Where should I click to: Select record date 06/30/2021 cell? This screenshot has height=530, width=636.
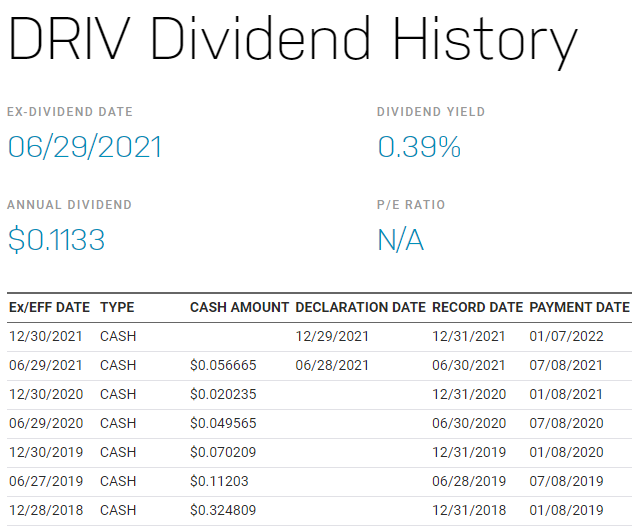(468, 365)
